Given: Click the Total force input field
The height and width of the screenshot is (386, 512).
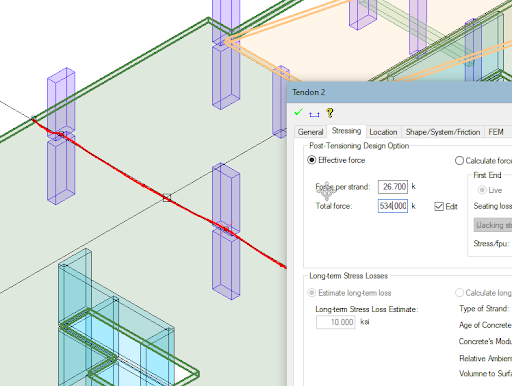Looking at the screenshot, I should tap(393, 206).
